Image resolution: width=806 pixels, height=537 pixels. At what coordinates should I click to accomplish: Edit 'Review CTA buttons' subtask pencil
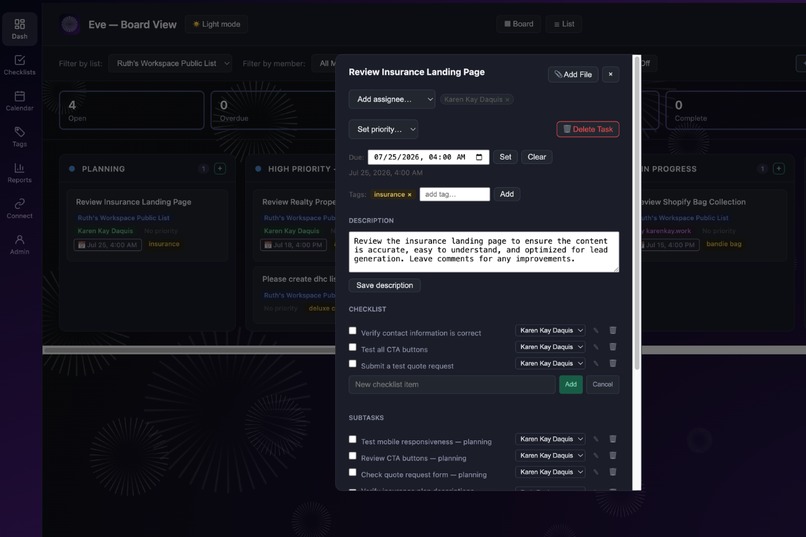tap(596, 455)
